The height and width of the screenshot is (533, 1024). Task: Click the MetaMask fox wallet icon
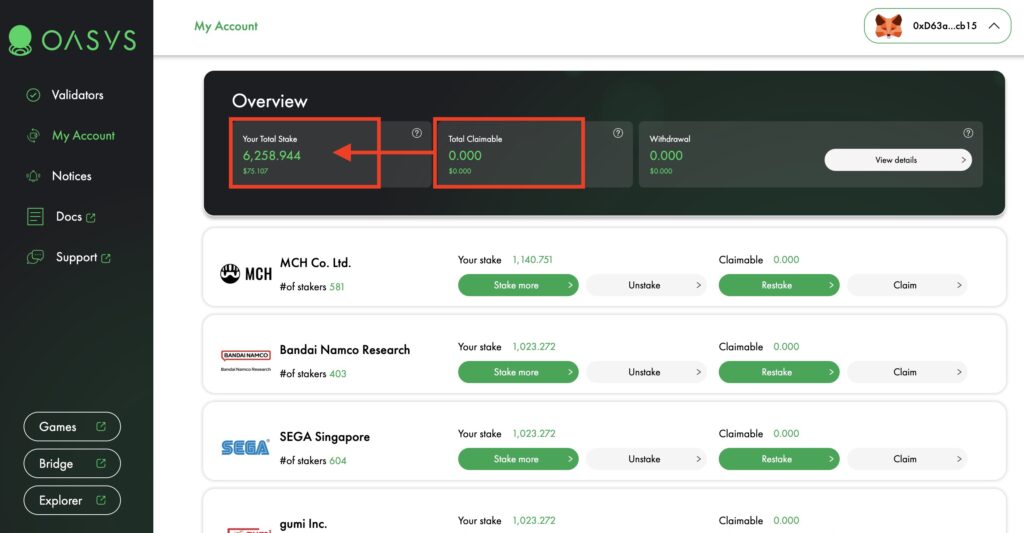(x=888, y=26)
